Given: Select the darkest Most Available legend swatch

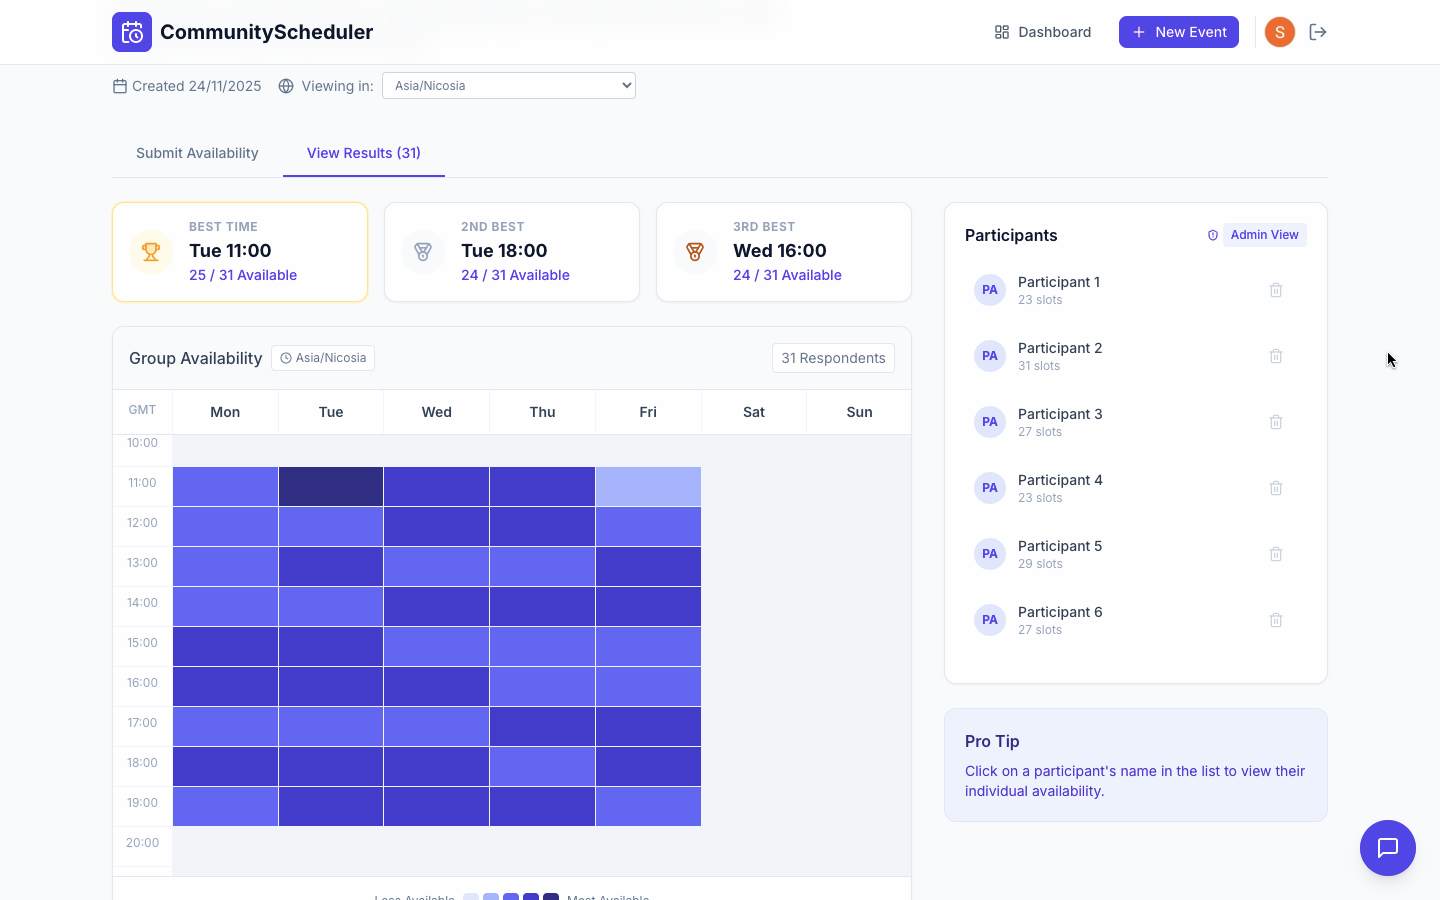Looking at the screenshot, I should point(550,897).
